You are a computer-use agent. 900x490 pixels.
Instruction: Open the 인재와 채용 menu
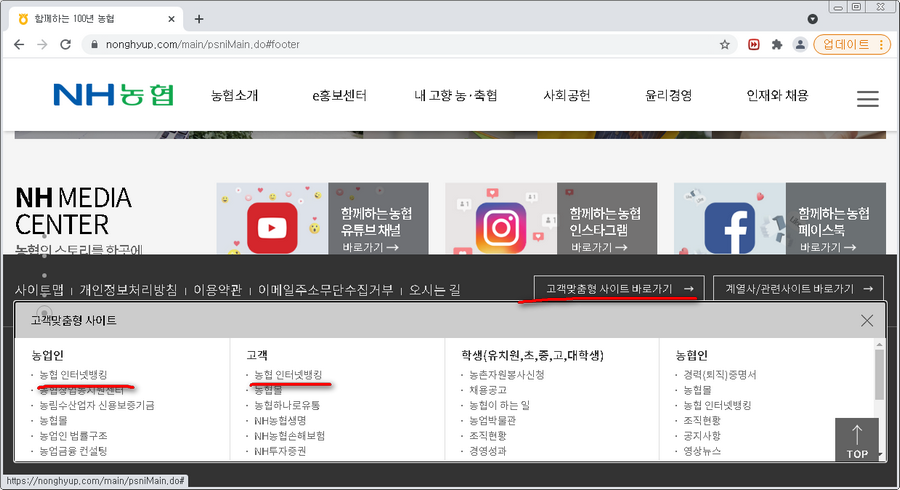point(777,95)
